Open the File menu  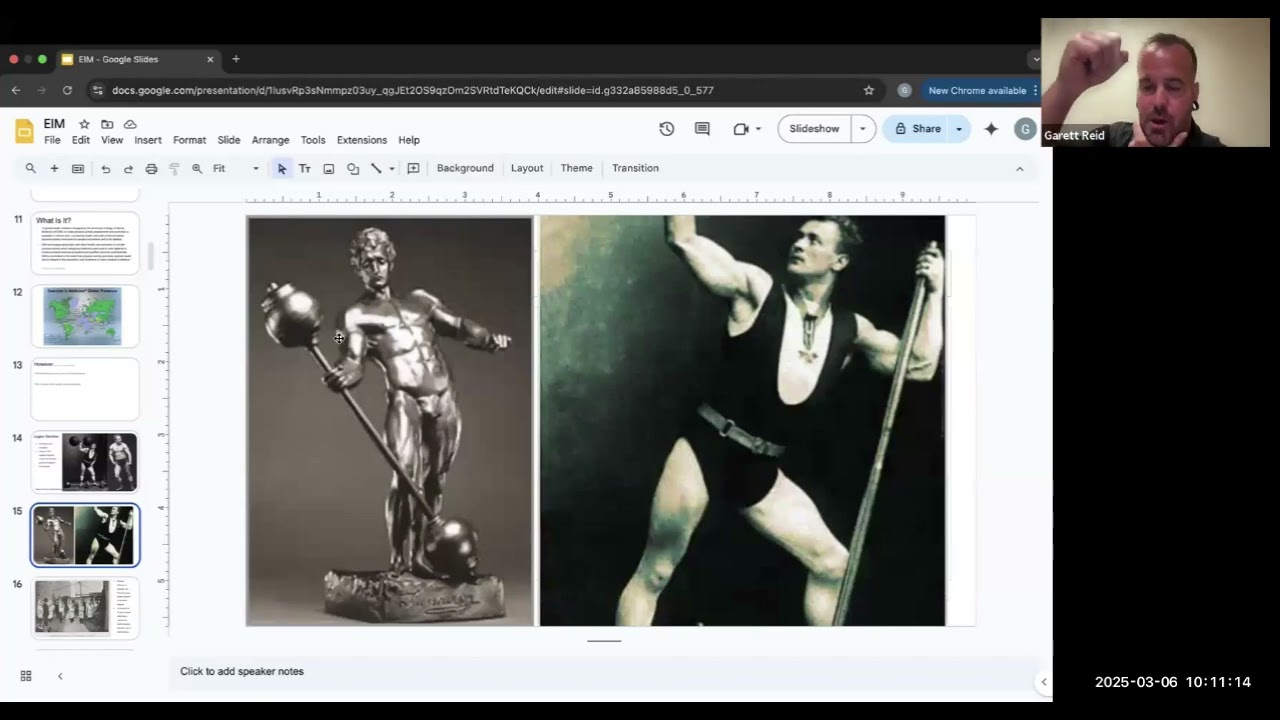click(52, 140)
